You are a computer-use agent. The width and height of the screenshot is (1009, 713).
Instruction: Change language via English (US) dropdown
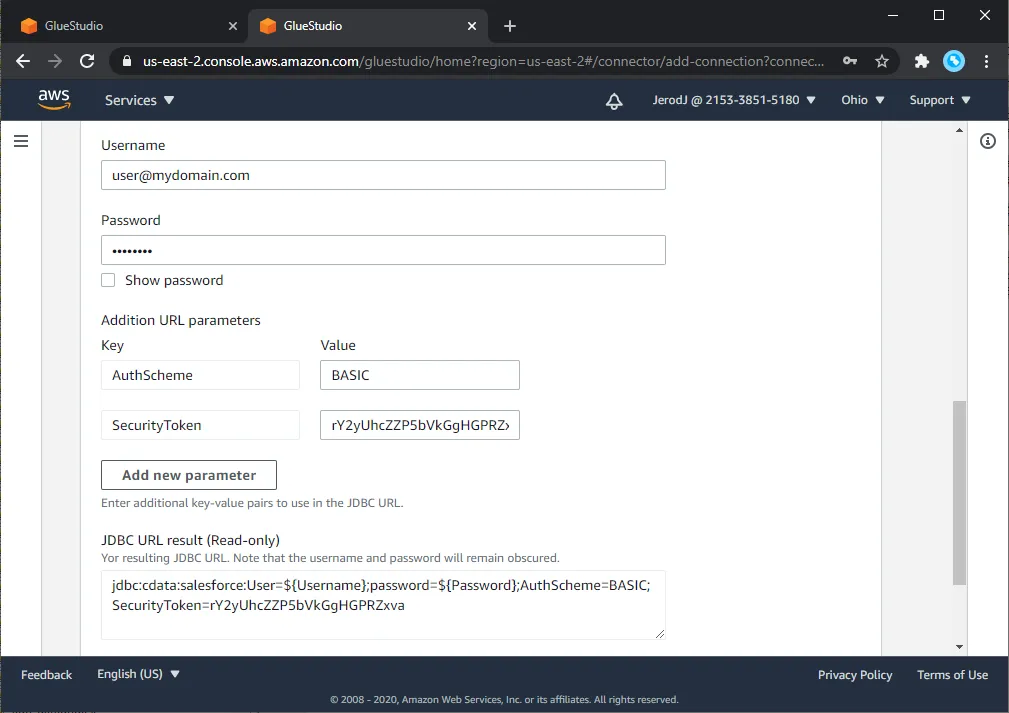[137, 674]
